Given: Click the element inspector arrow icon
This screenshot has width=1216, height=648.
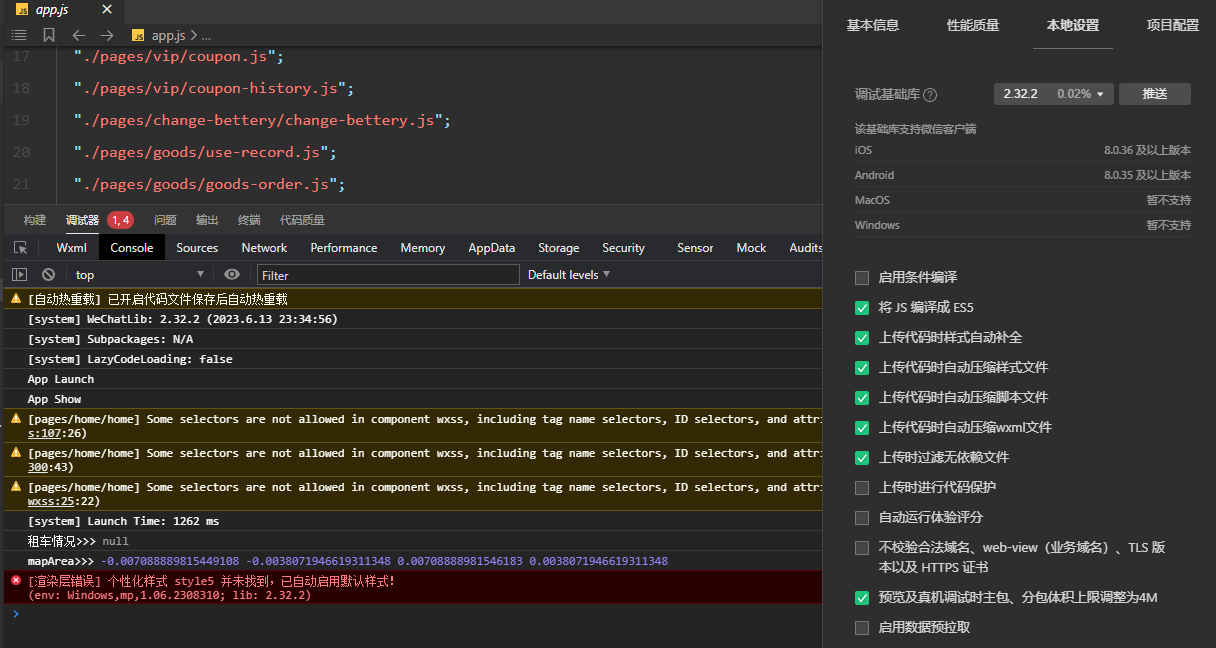Looking at the screenshot, I should click(x=20, y=248).
